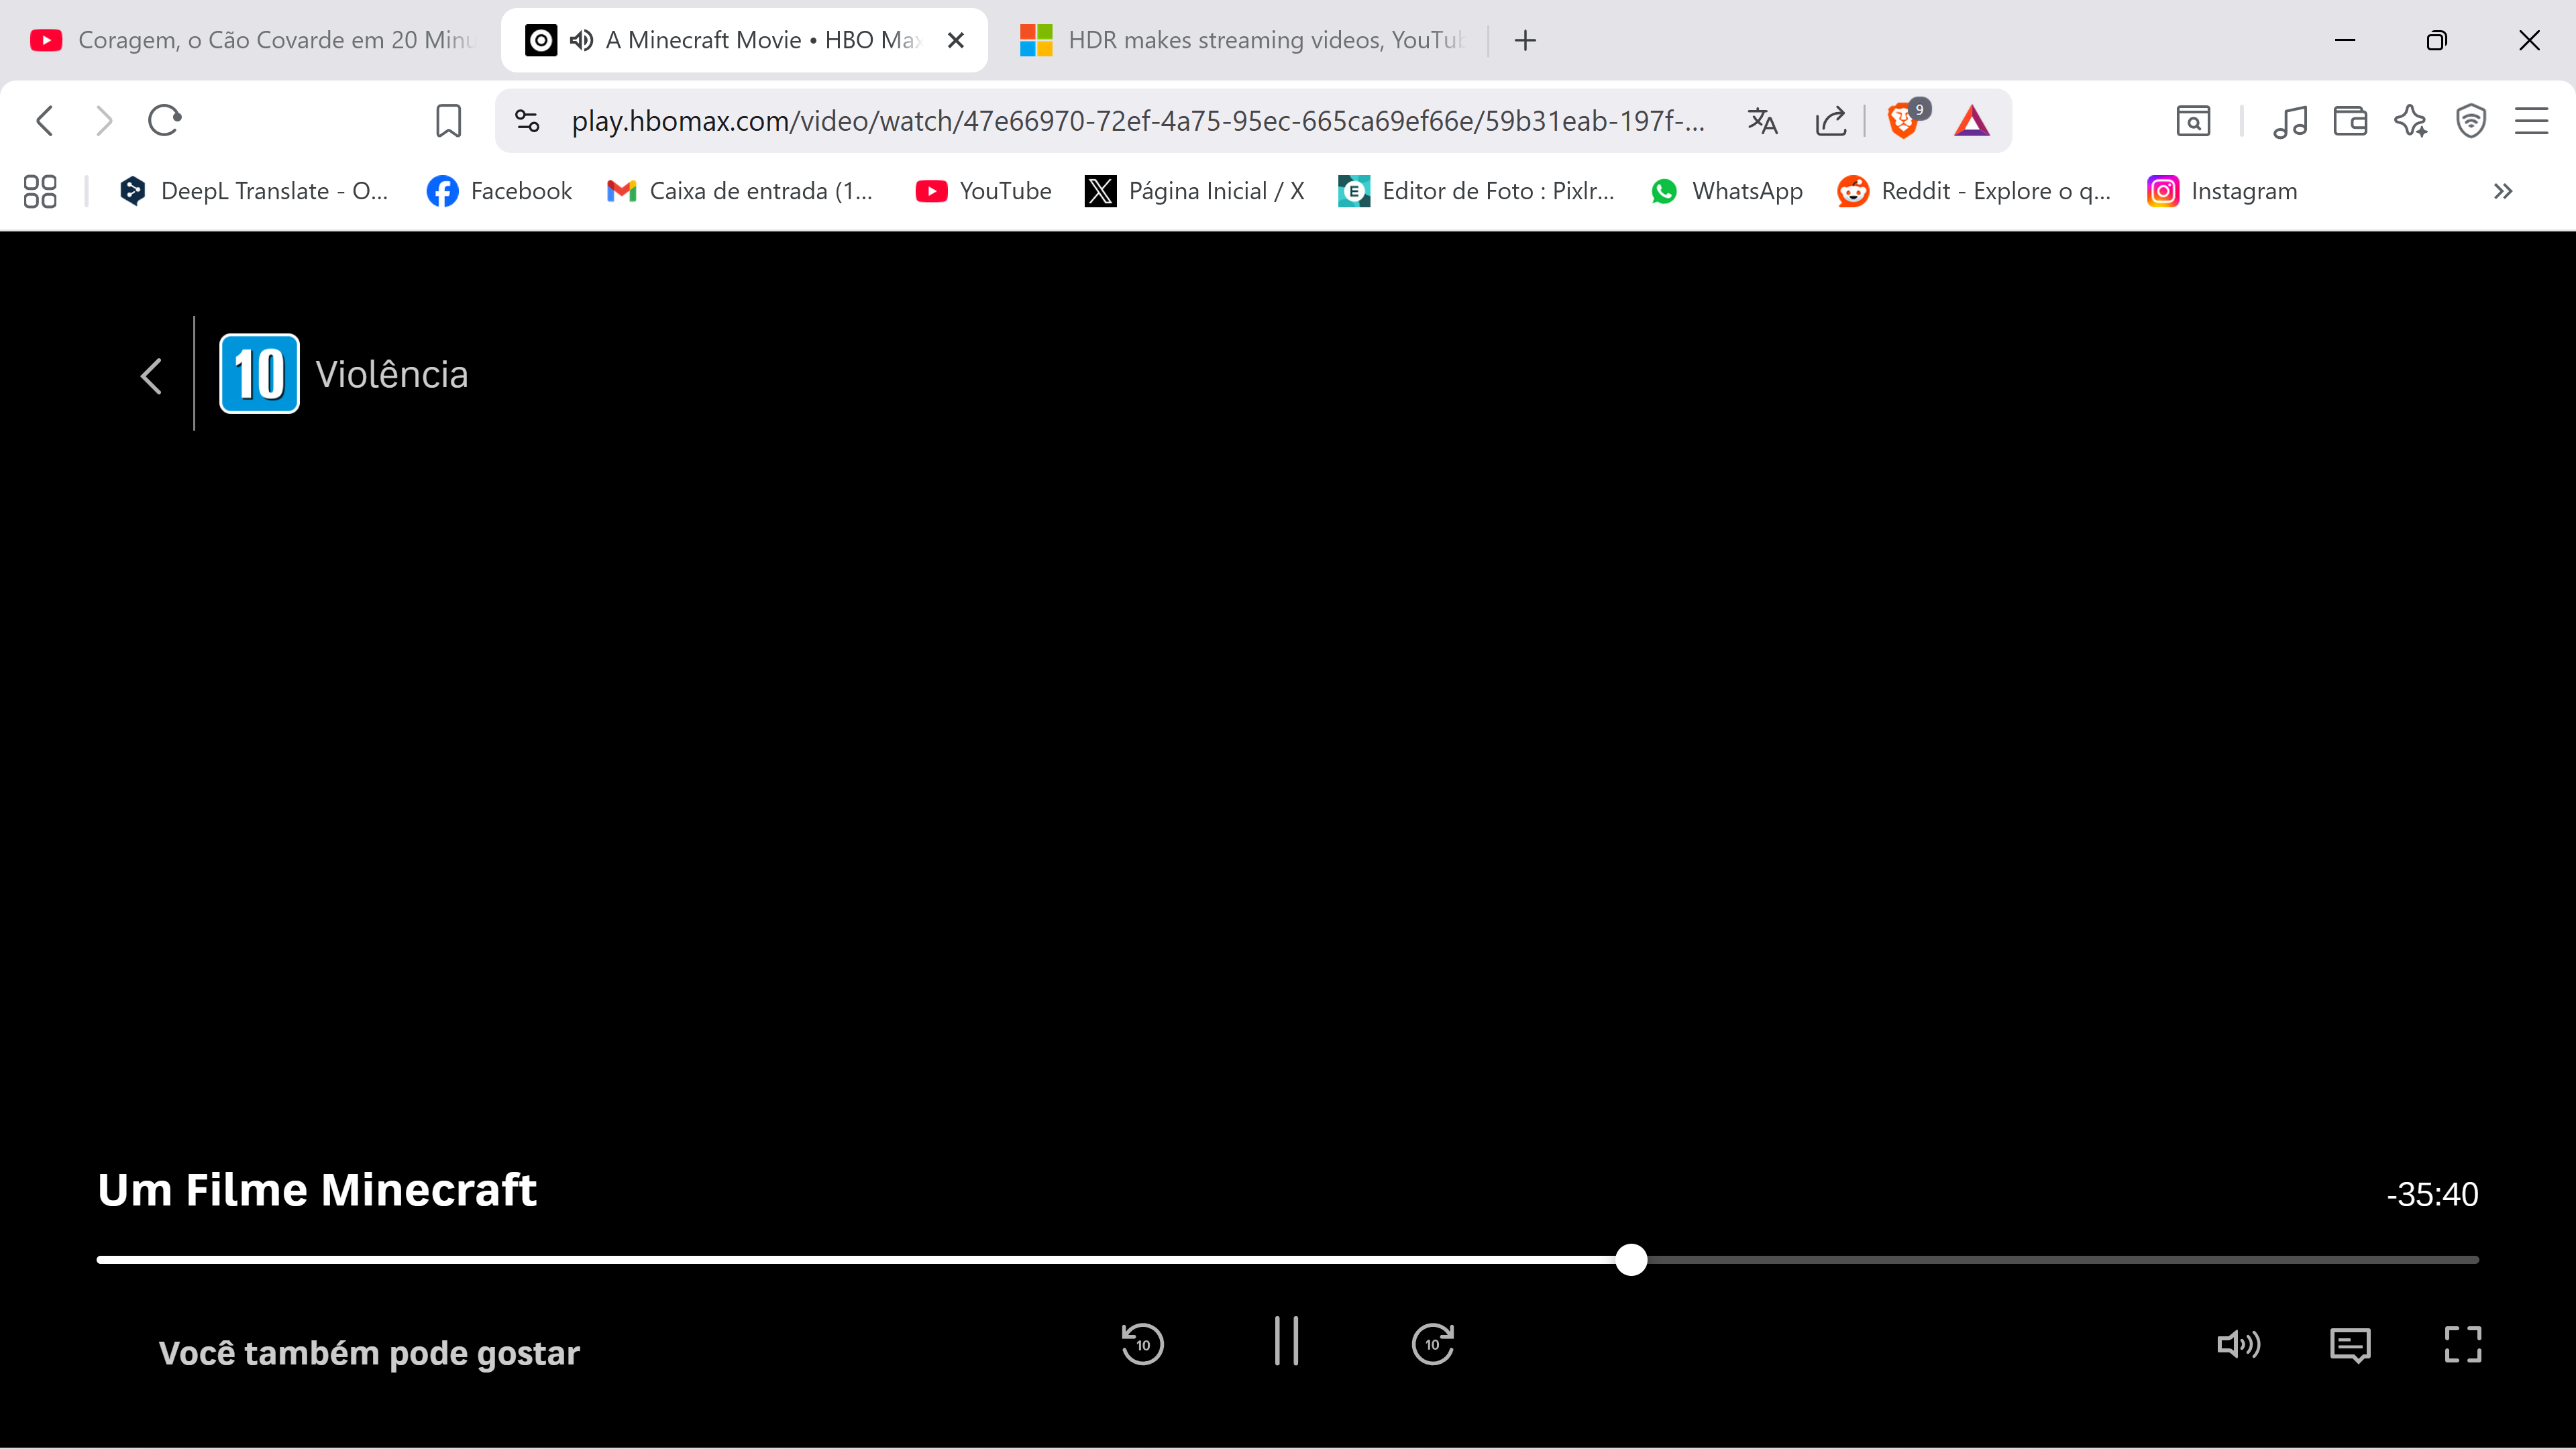Open Brave Wallet
This screenshot has height=1449, width=2576.
coord(2350,121)
